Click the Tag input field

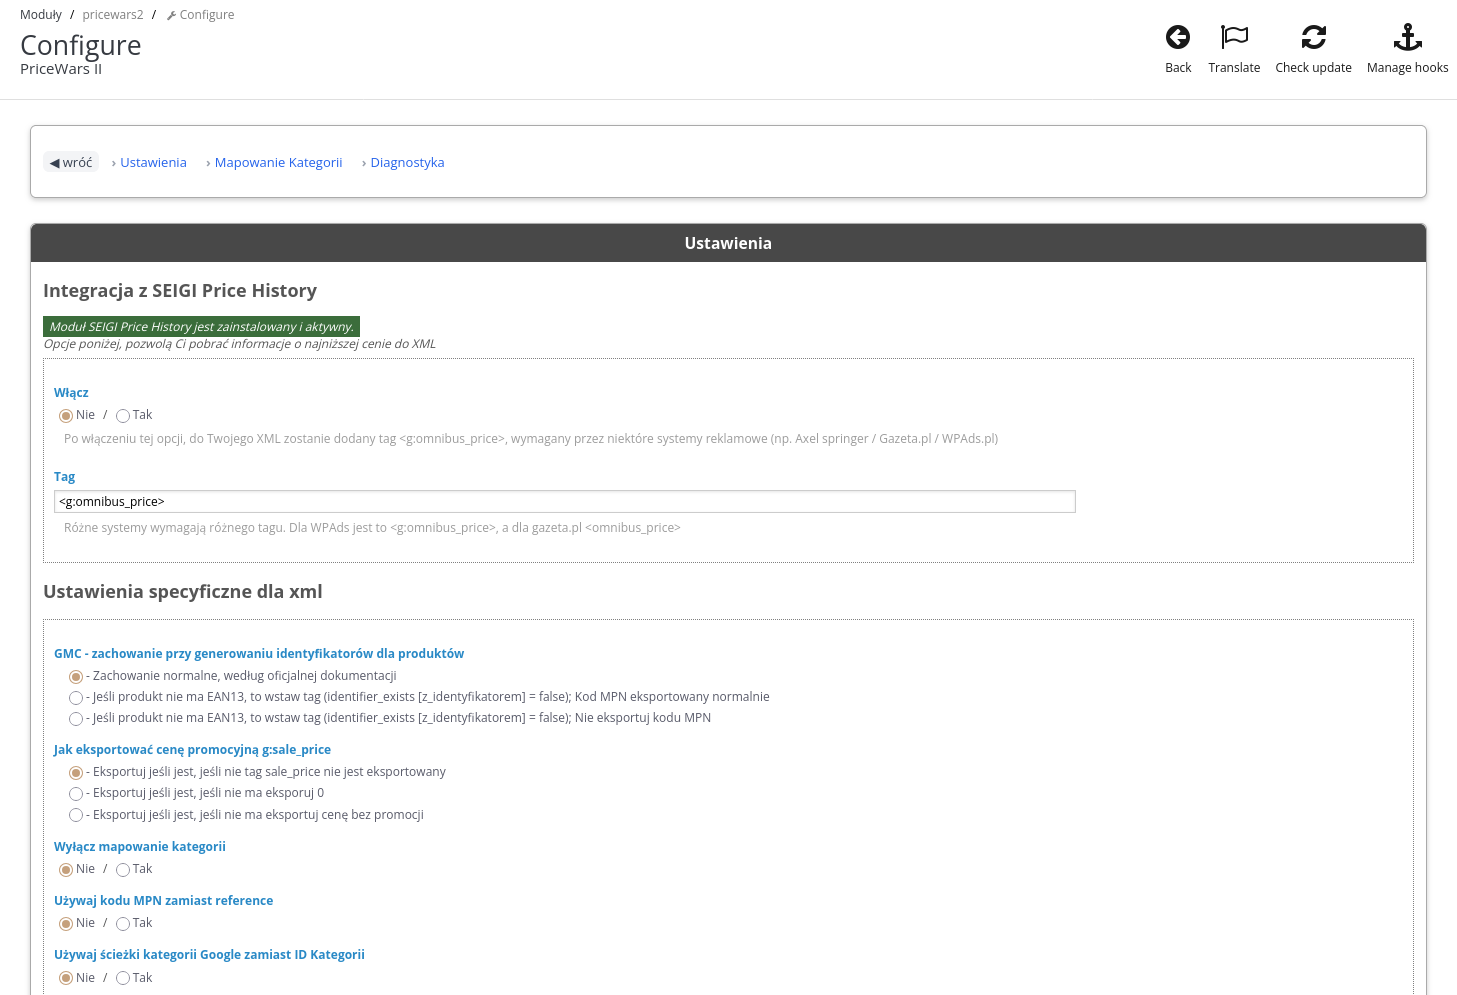(564, 502)
